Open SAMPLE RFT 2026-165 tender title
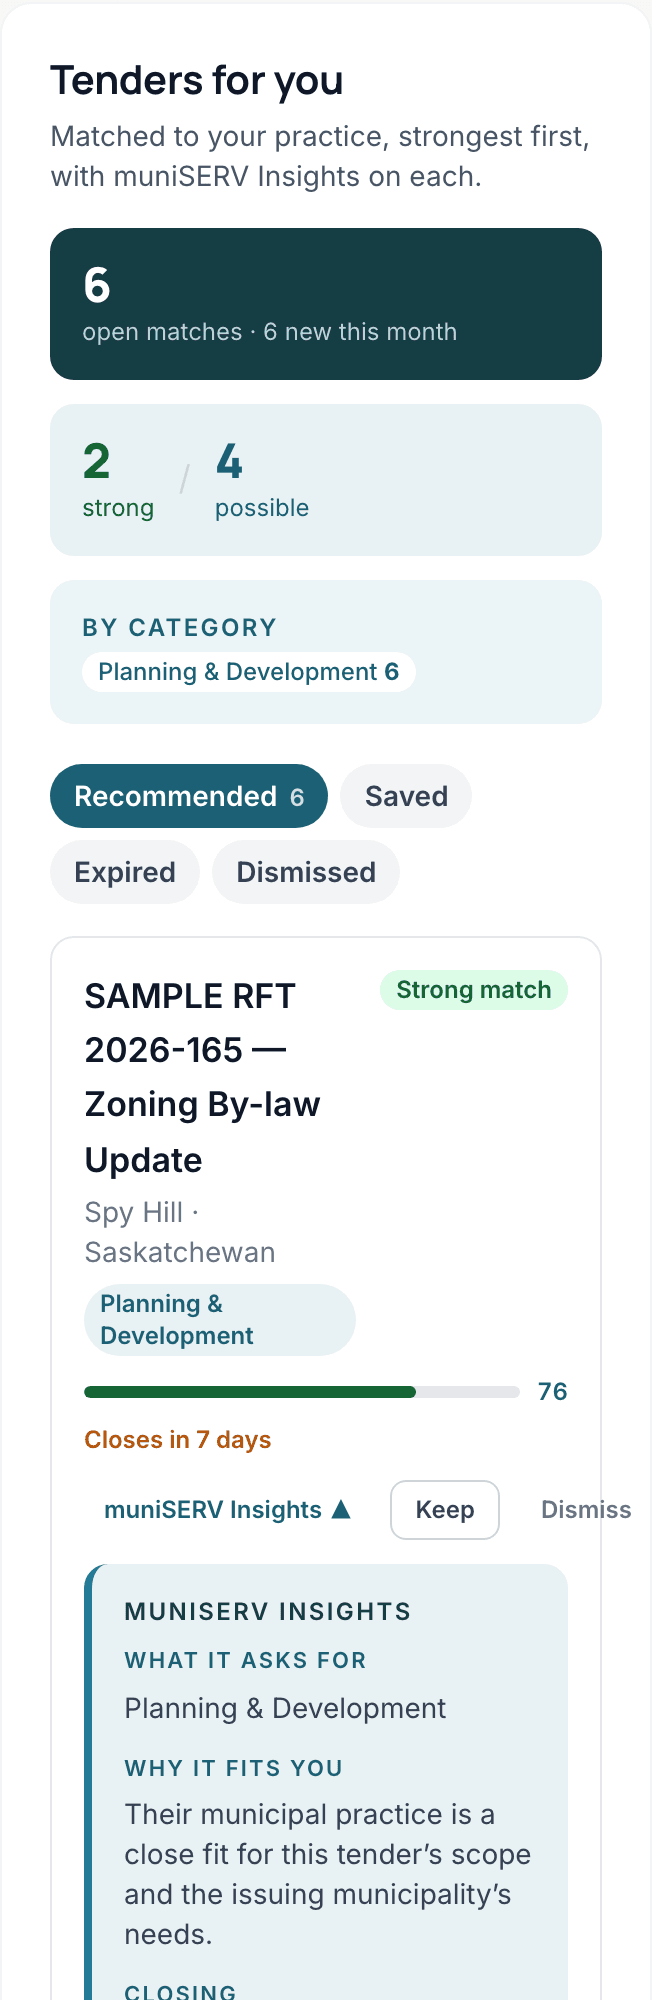 203,1078
